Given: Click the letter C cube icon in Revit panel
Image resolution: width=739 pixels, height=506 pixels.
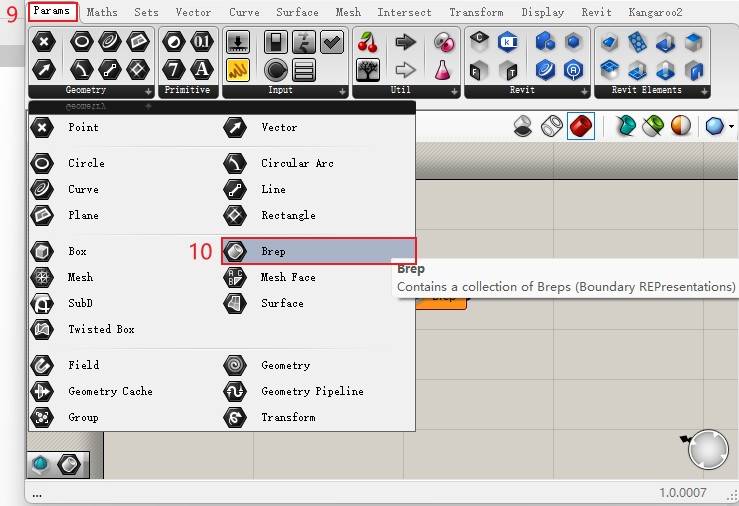Looking at the screenshot, I should click(x=479, y=42).
